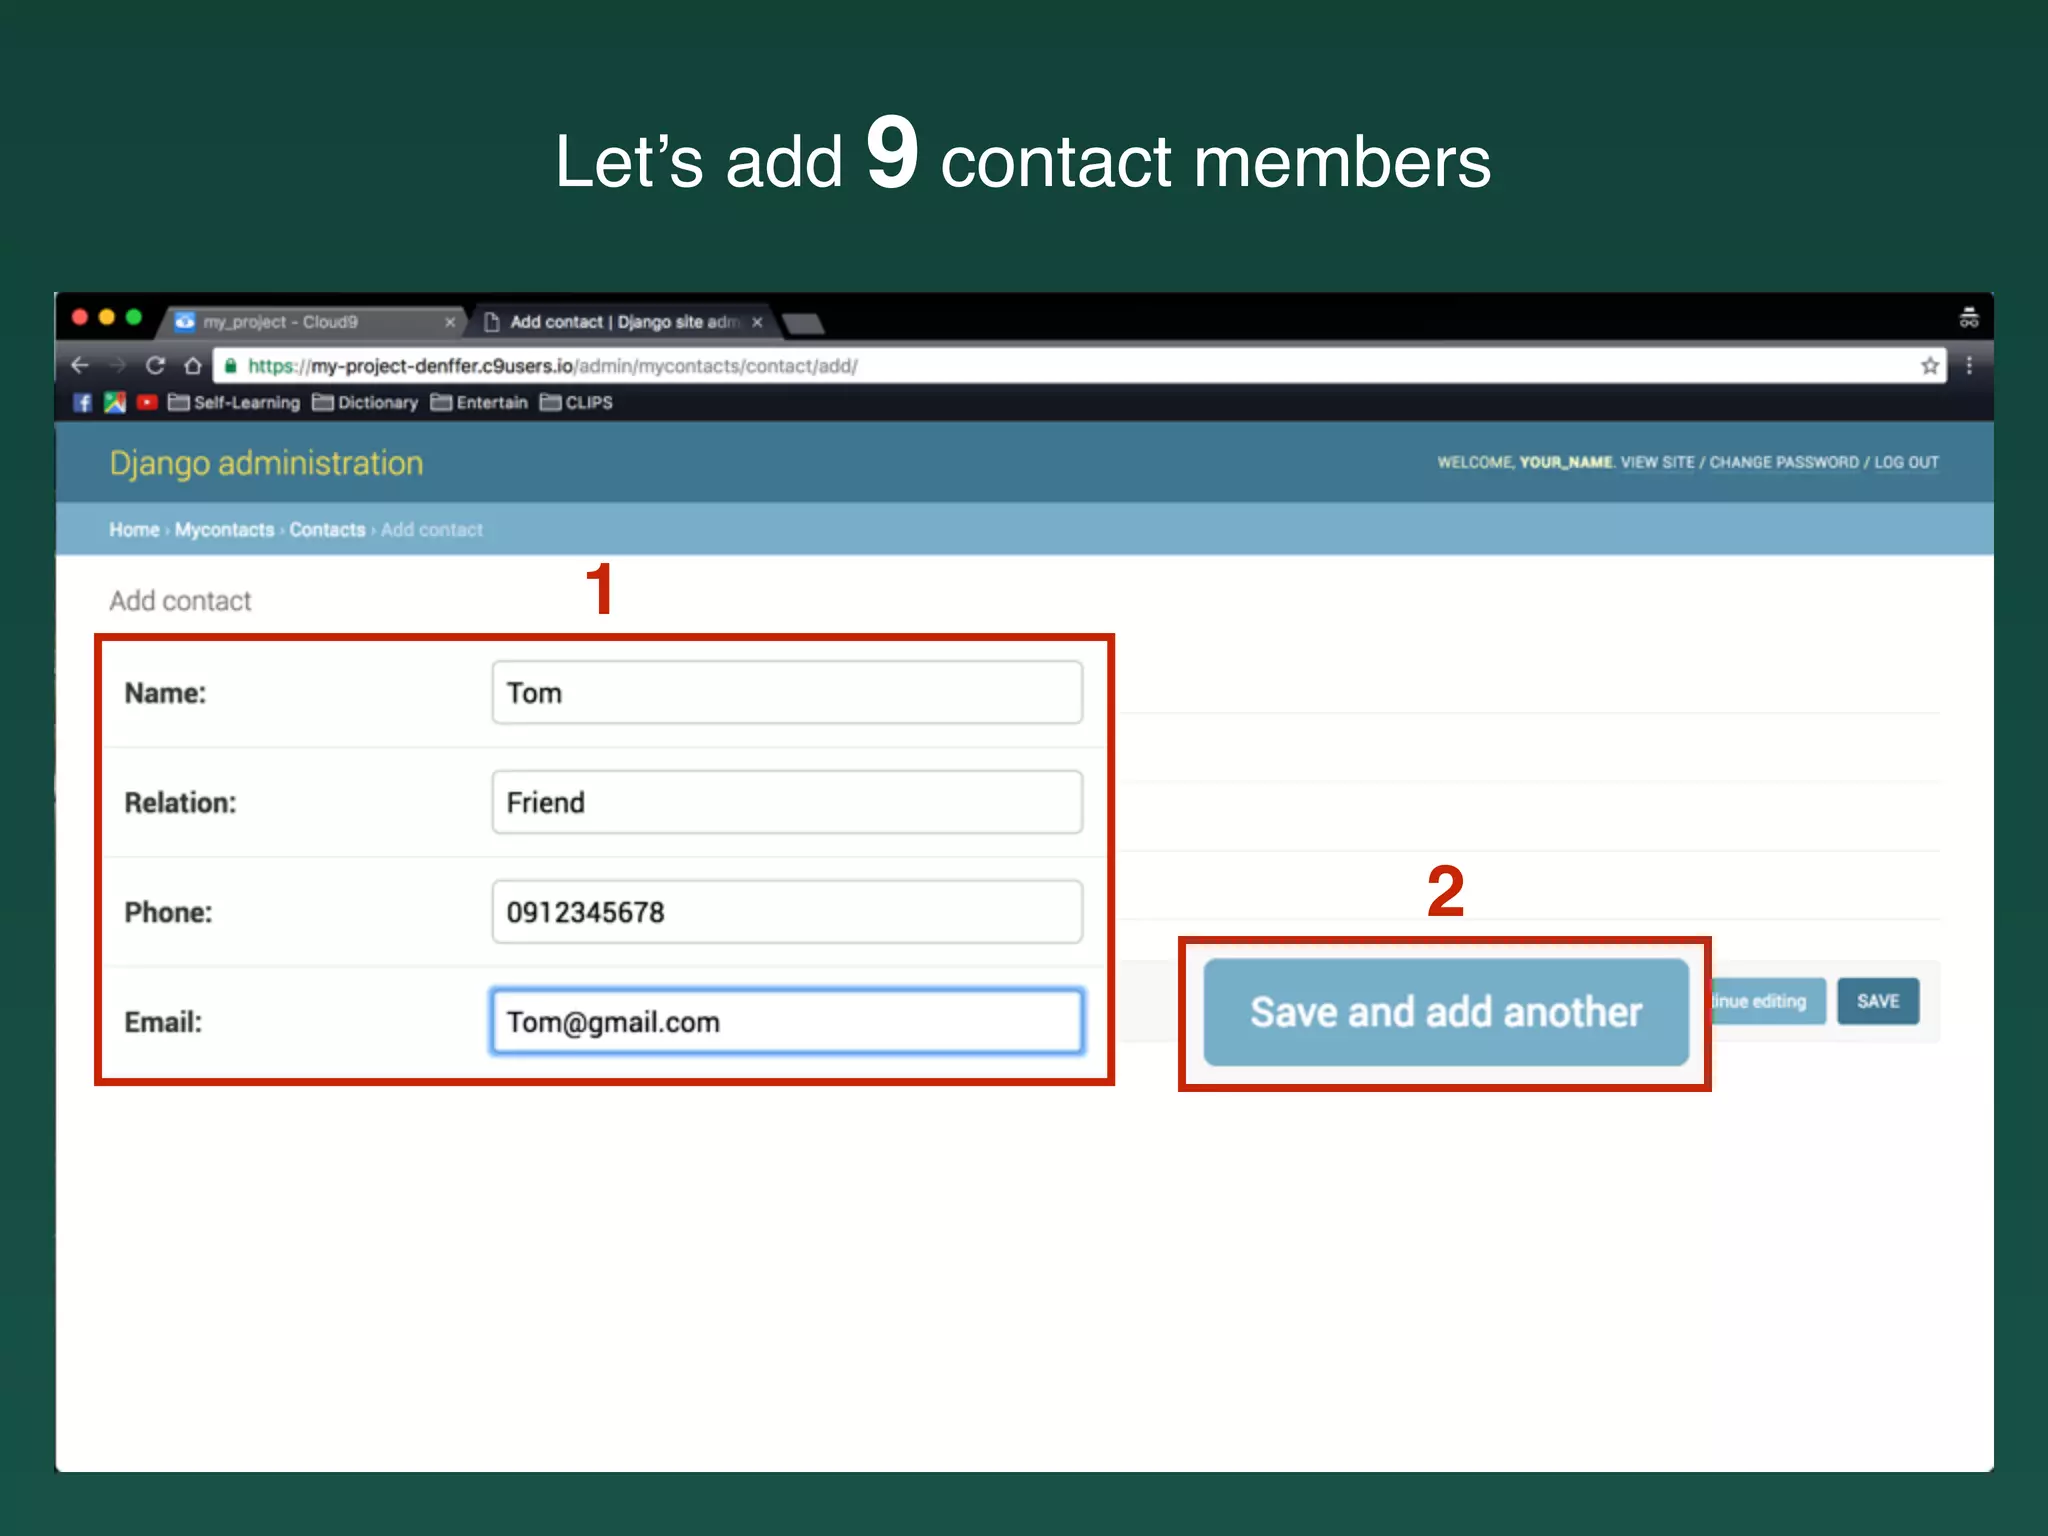Open the Google Maps bookmark icon
The height and width of the screenshot is (1536, 2048).
115,402
